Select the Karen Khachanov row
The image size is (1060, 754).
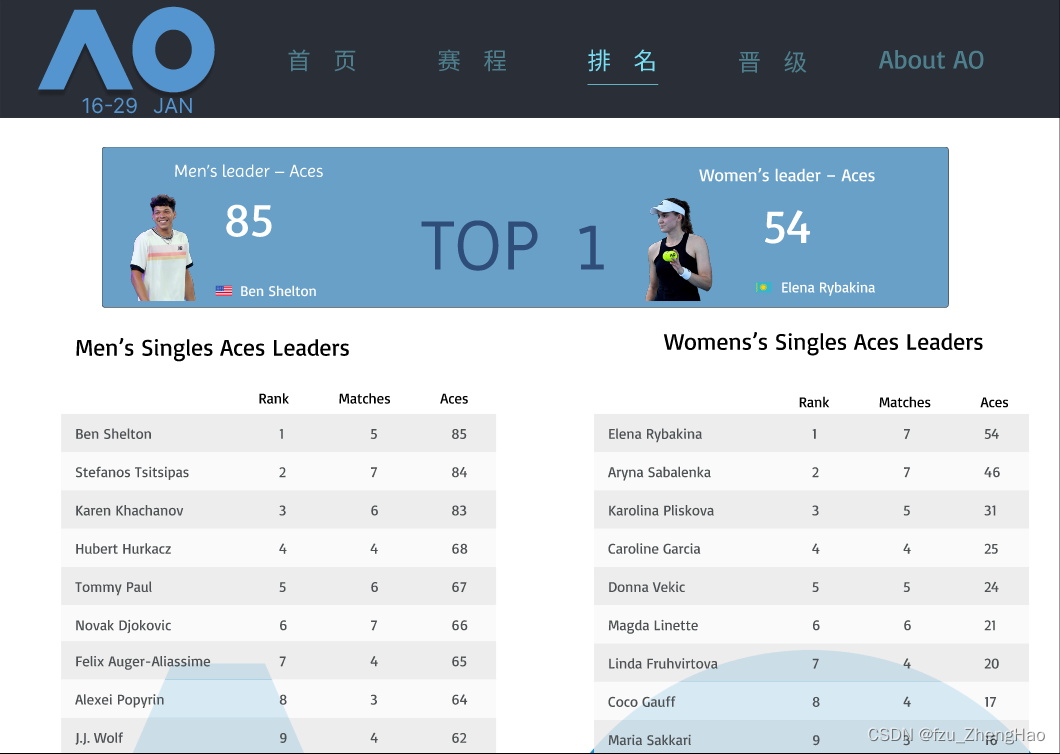279,511
